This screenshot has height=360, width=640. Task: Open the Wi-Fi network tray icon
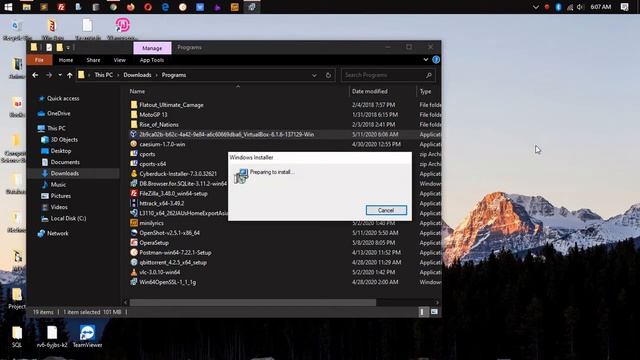tap(570, 7)
